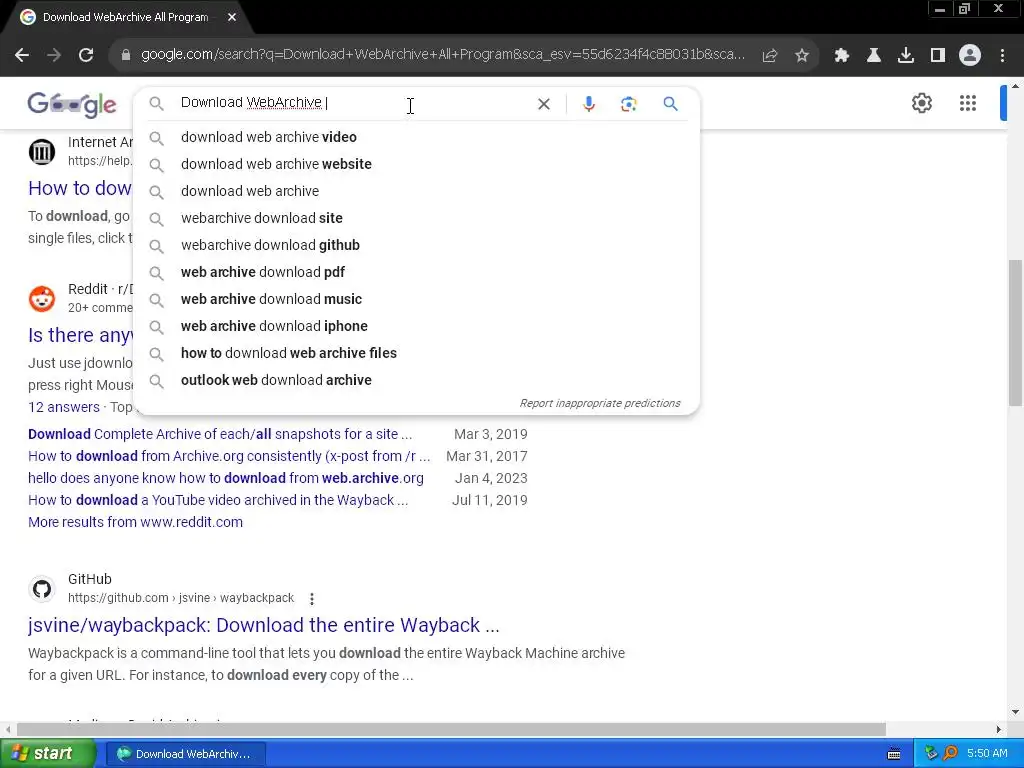1024x768 pixels.
Task: Click the GitHub favicon
Action: (x=42, y=589)
